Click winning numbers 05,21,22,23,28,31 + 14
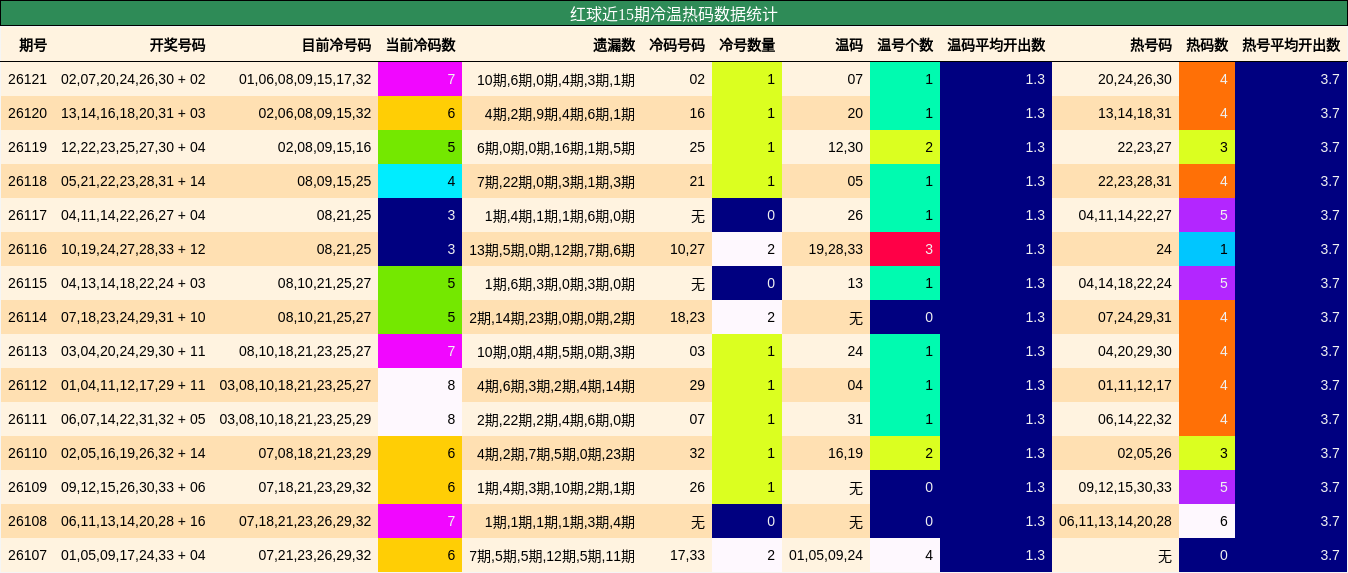 [x=133, y=181]
